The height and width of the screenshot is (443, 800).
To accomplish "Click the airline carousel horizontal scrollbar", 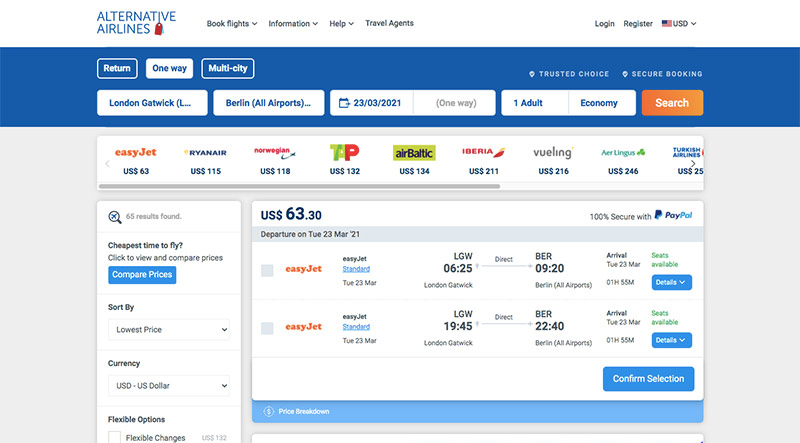I will coord(299,186).
